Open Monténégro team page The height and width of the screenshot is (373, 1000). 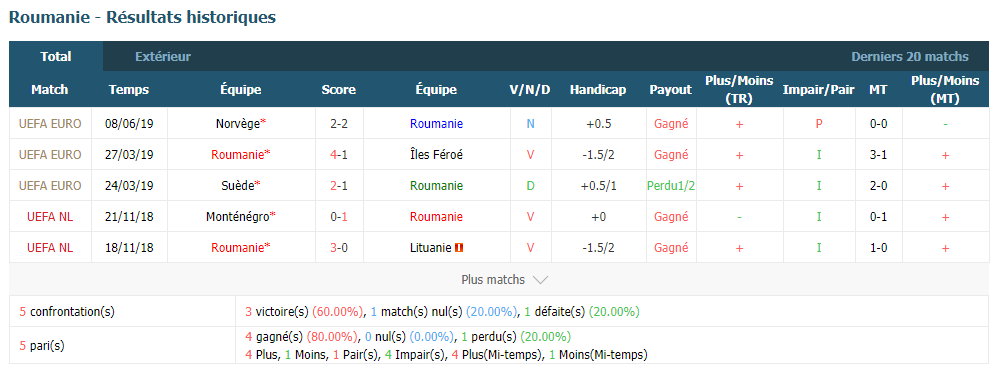pos(237,217)
